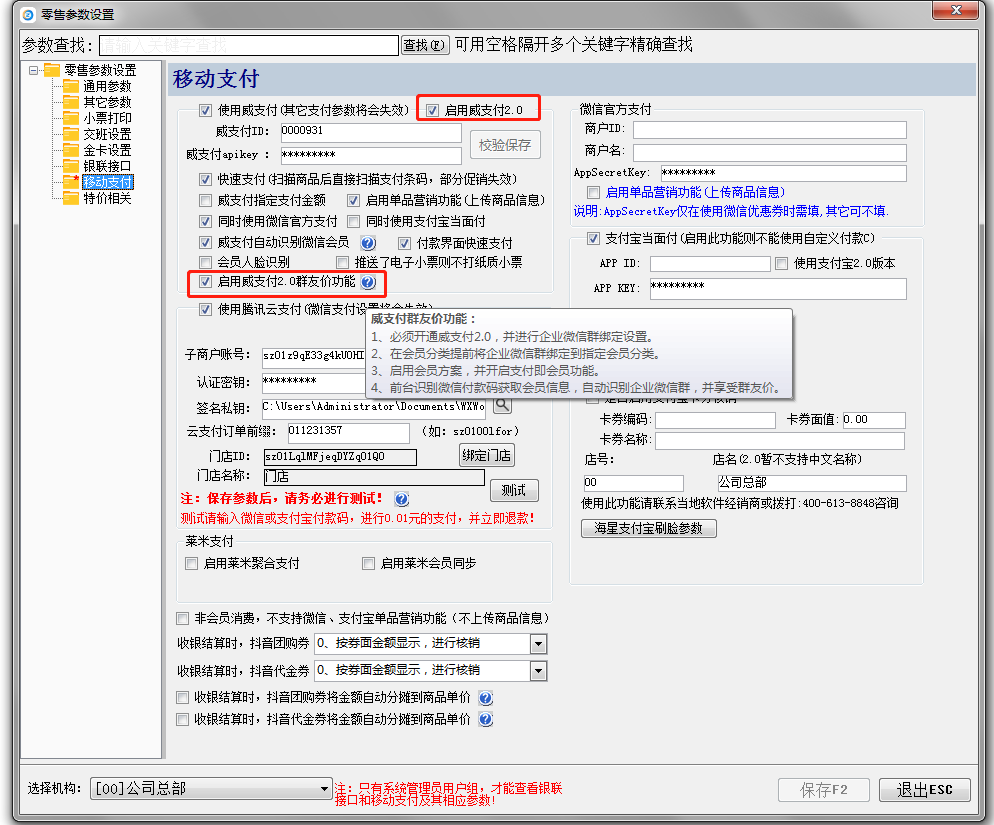Screen dimensions: 994x825
Task: Enable 同时使用支付宝当面付 checkbox
Action: pyautogui.click(x=354, y=222)
